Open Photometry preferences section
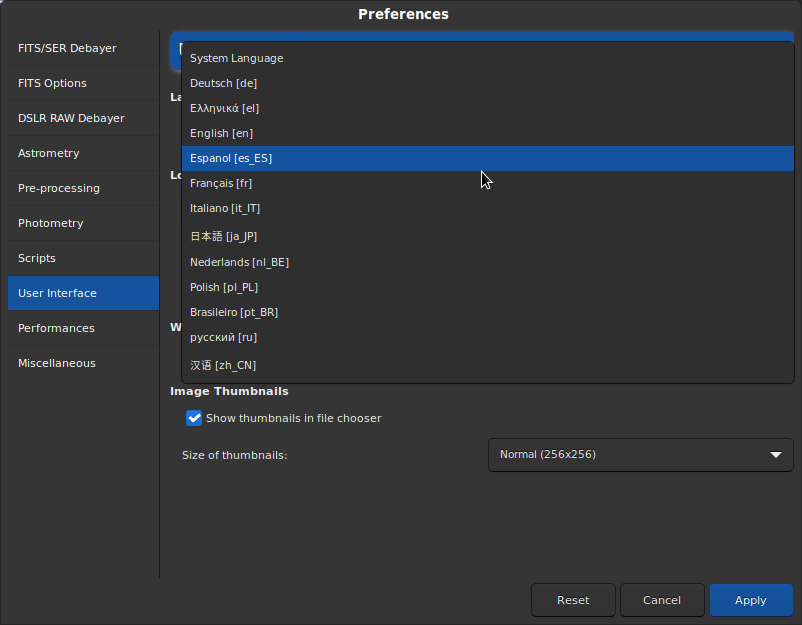 click(x=50, y=223)
